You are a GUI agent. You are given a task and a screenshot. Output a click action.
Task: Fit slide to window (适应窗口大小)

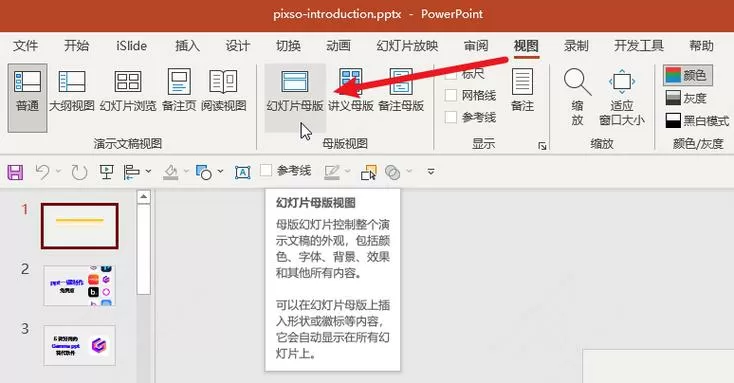tap(622, 97)
